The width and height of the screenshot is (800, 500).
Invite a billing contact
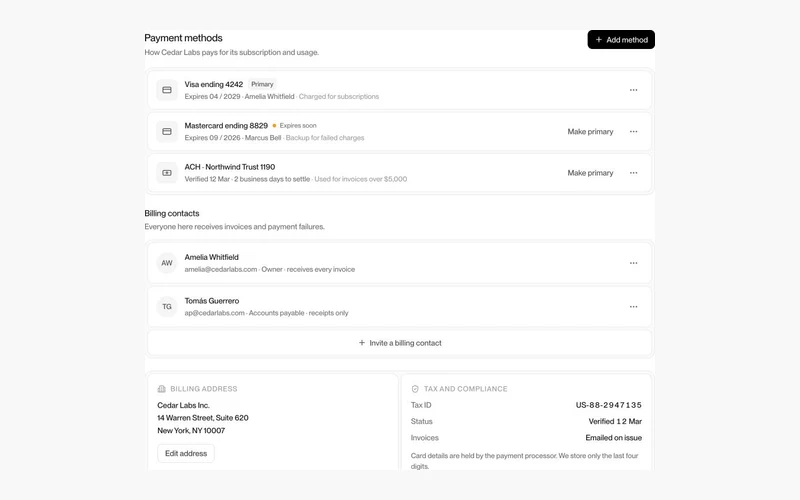click(x=399, y=343)
